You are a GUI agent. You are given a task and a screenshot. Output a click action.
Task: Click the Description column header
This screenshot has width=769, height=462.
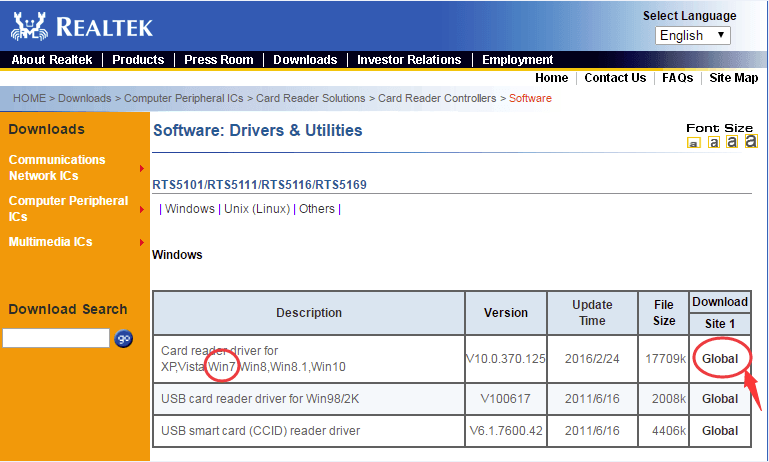pyautogui.click(x=309, y=313)
